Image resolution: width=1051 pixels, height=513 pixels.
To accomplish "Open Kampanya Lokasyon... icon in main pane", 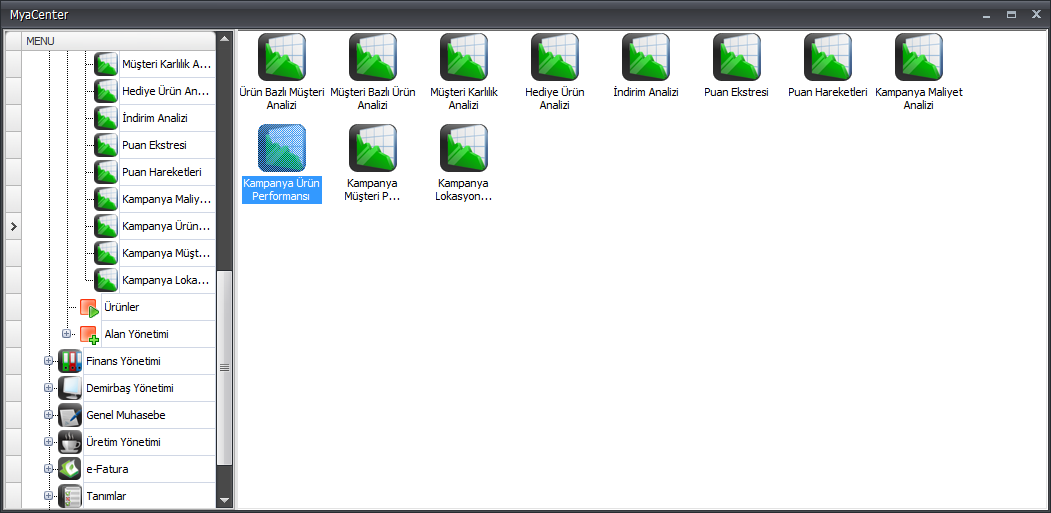I will (464, 148).
